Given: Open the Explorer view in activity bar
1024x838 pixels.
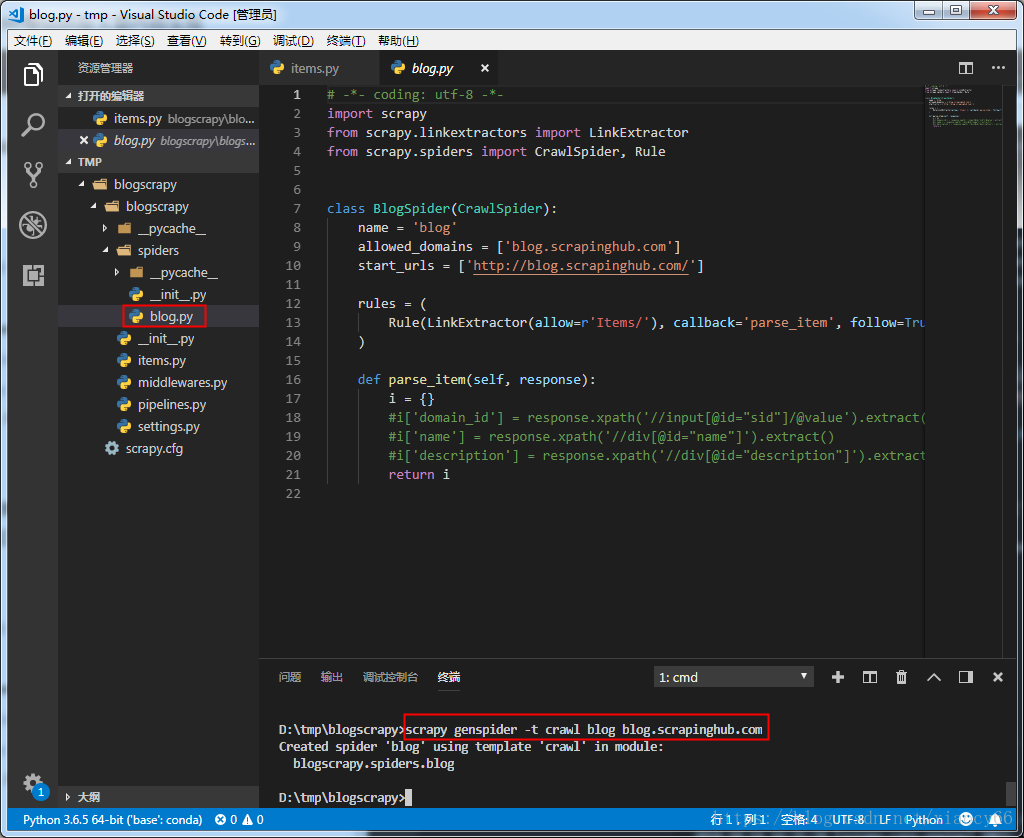Looking at the screenshot, I should pos(33,74).
